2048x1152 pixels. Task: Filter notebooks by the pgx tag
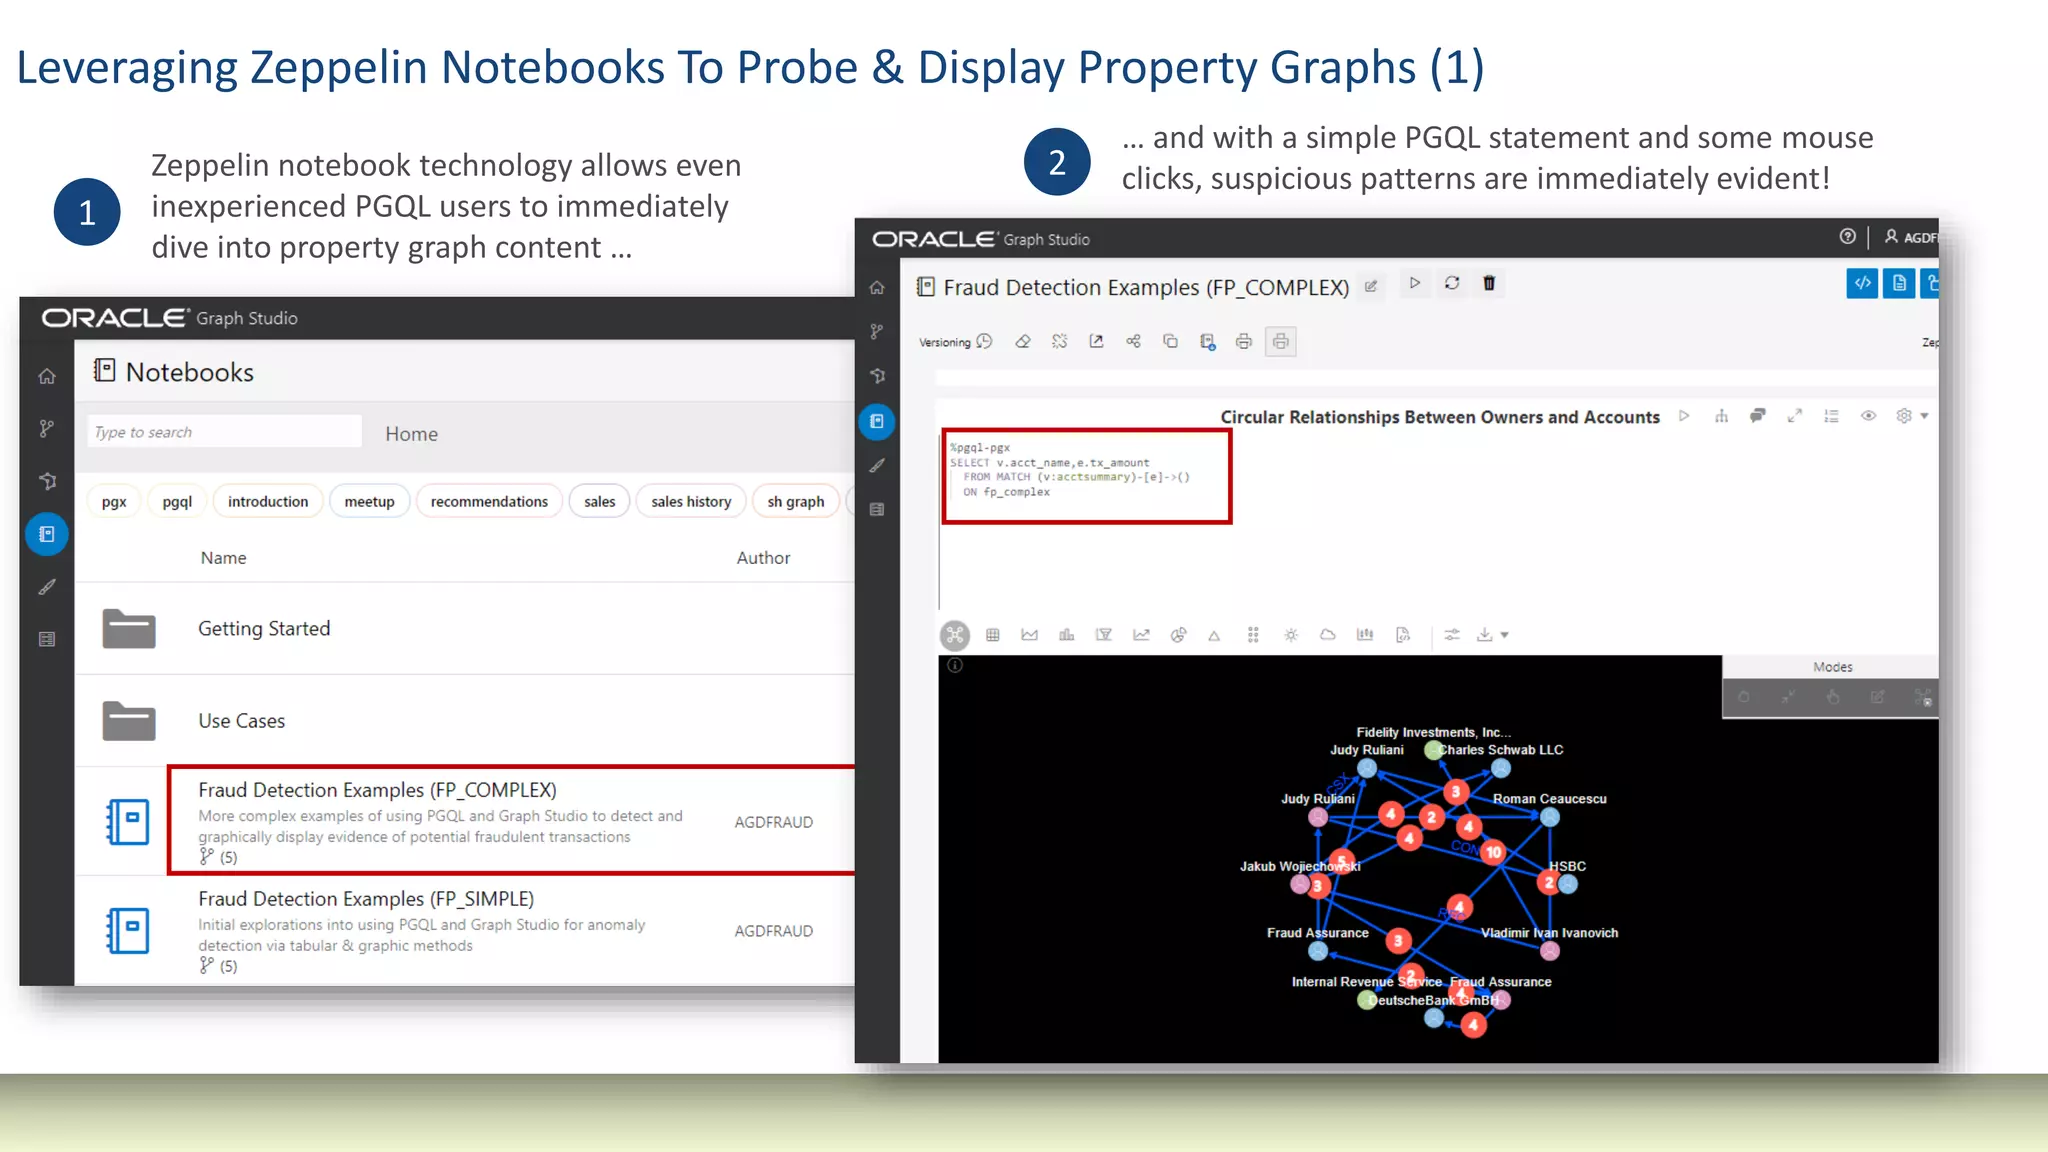[x=114, y=501]
